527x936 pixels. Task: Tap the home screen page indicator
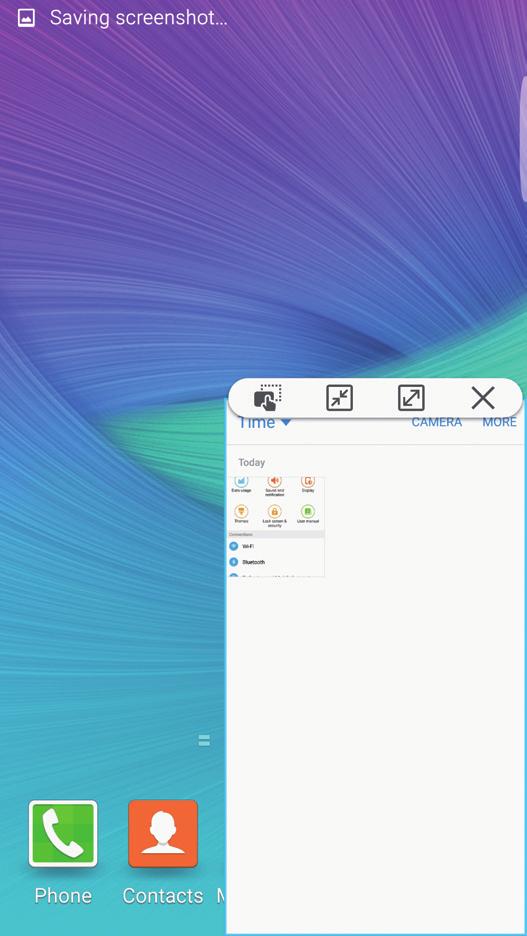click(x=204, y=741)
